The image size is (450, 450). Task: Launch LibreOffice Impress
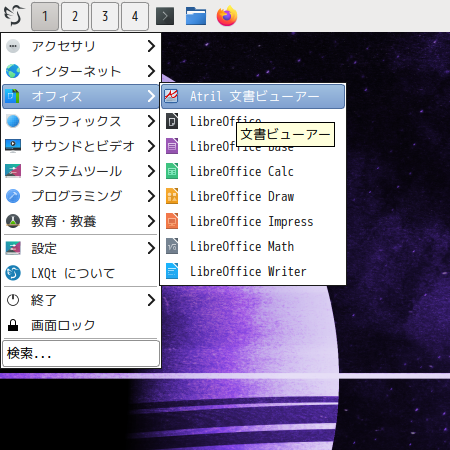point(253,221)
